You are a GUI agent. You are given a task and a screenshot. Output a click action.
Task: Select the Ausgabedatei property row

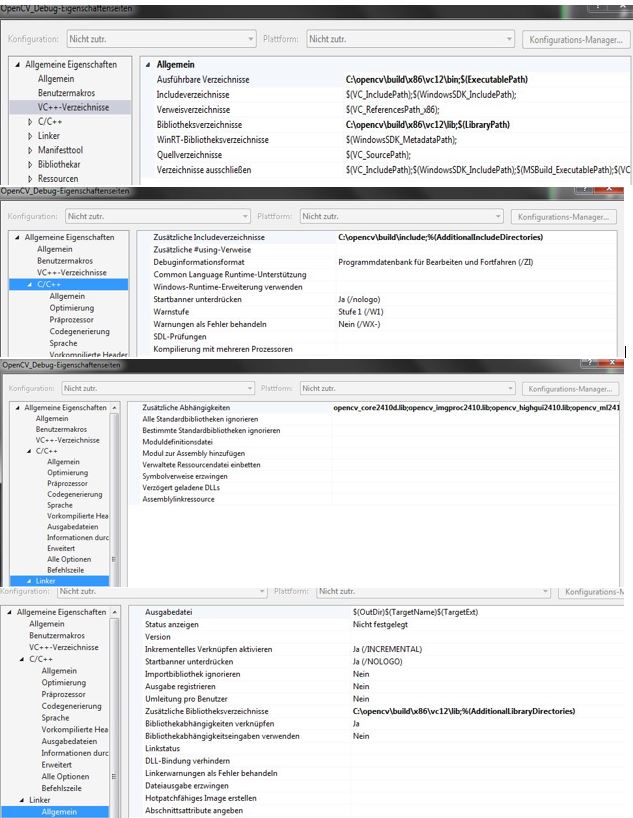click(x=377, y=612)
